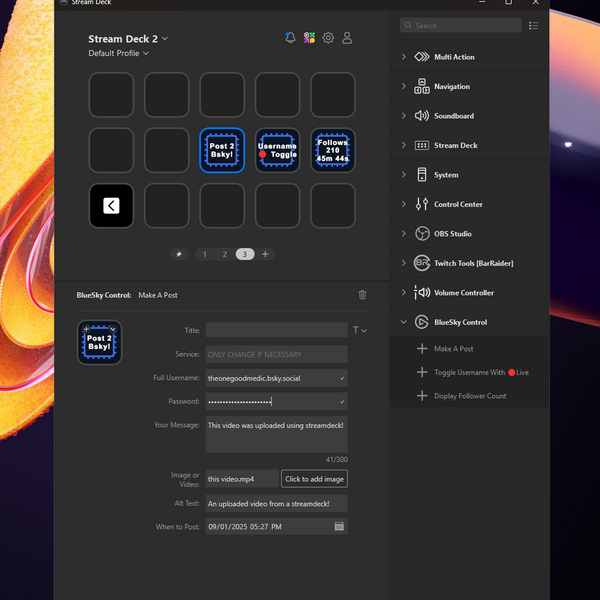Open the calendar date picker icon
Screen dimensions: 600x600
pos(339,527)
